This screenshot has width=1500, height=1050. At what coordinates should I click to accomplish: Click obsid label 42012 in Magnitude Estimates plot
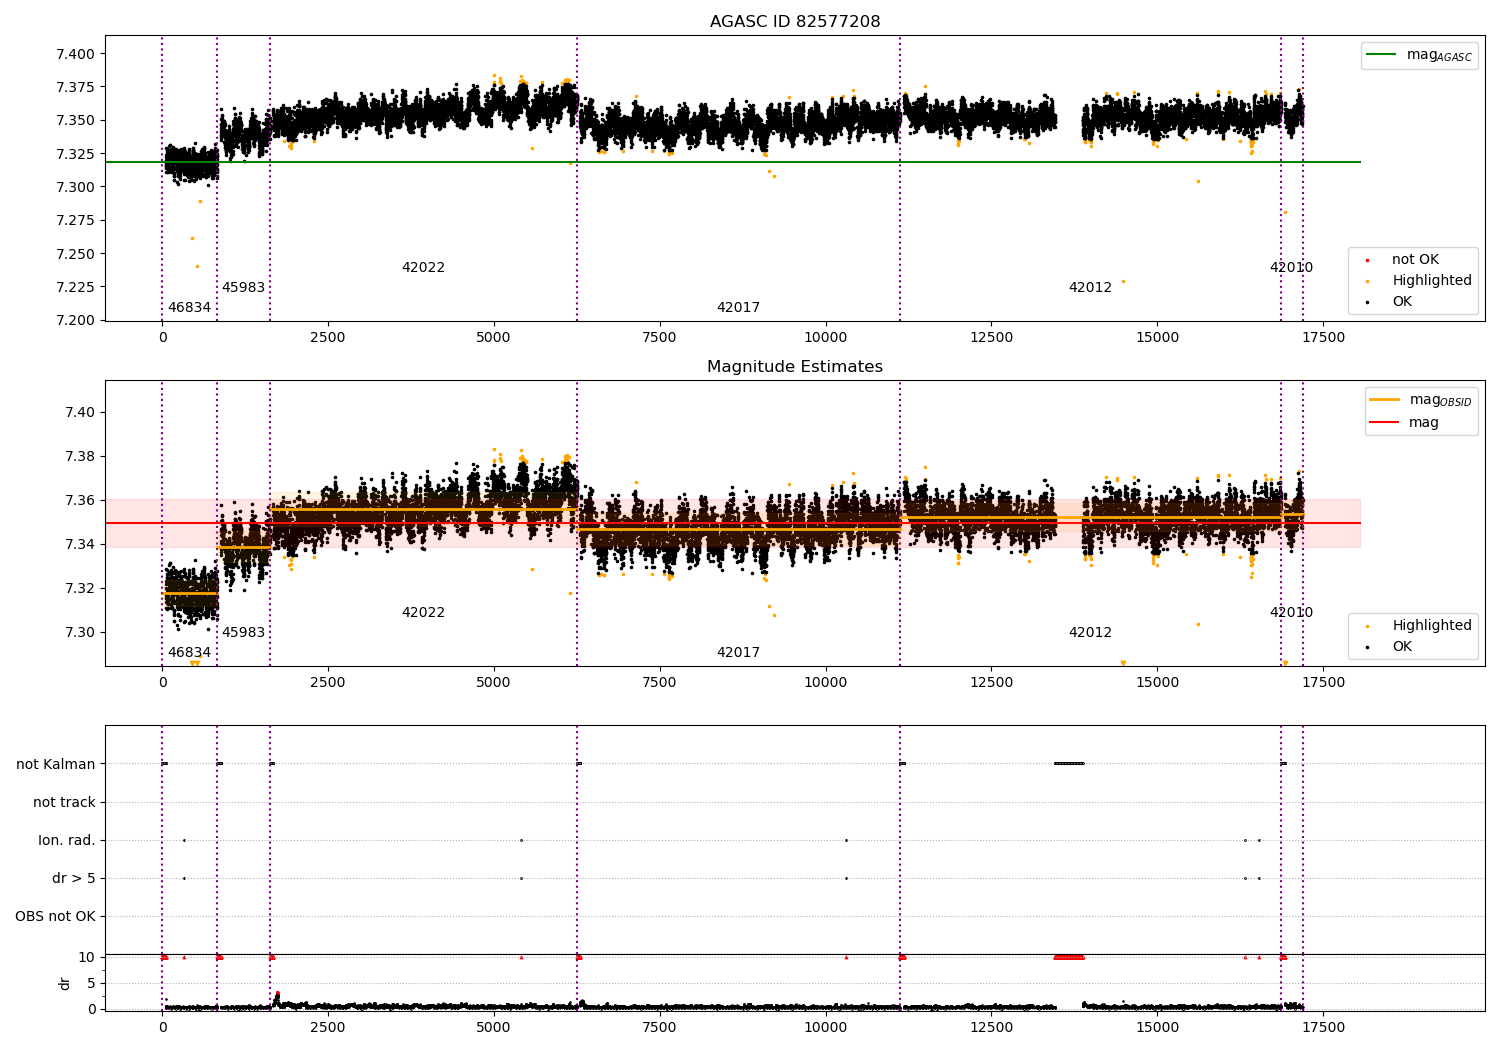(1090, 633)
